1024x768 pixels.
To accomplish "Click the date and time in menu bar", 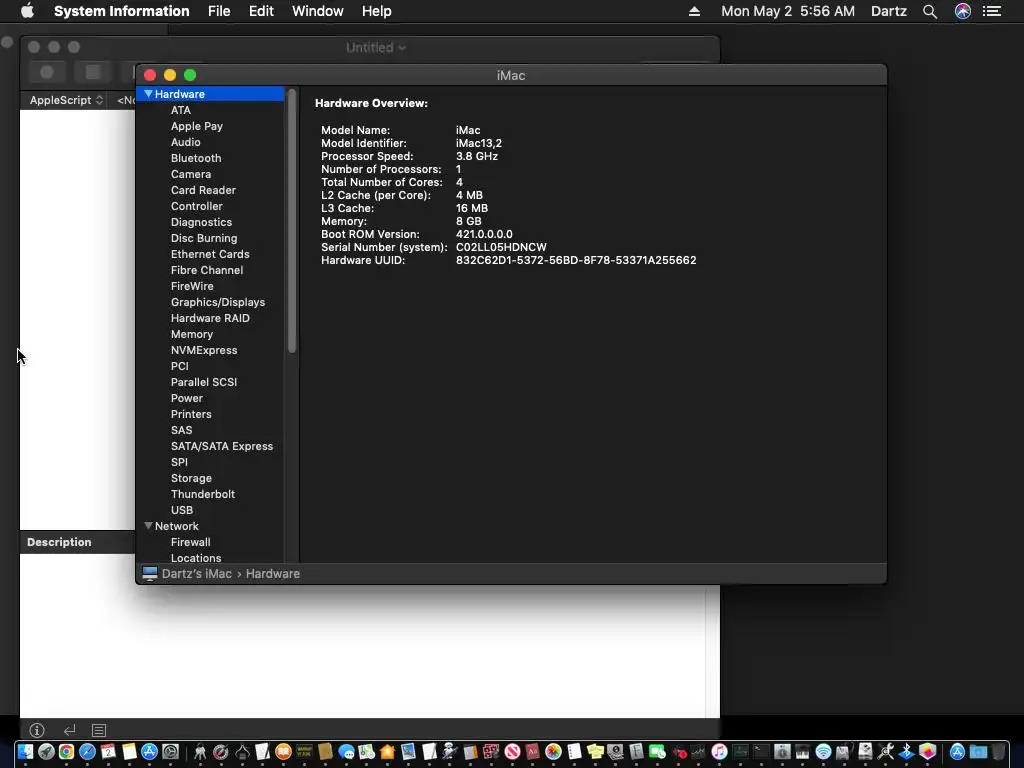I will [788, 11].
